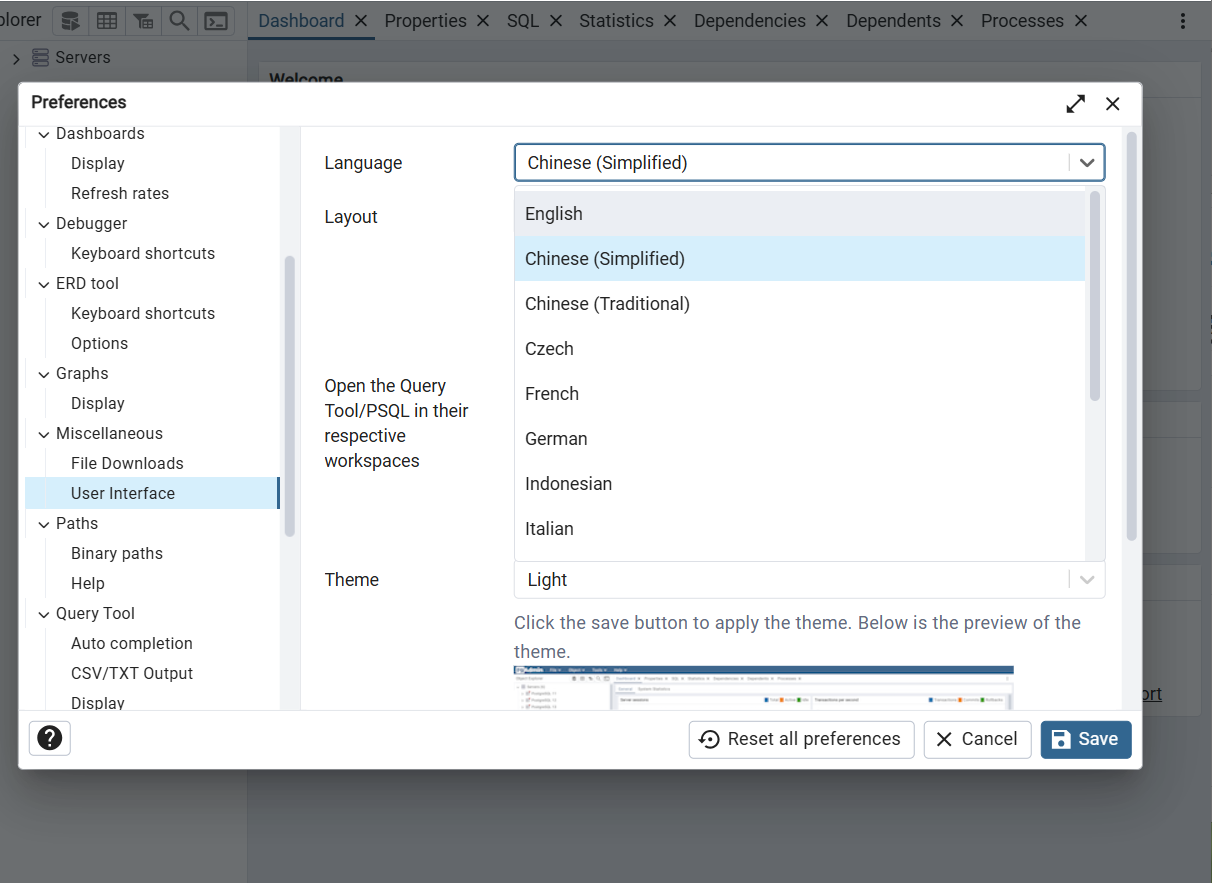Expand the Servers tree node
Screen dimensions: 1212x883
[16, 58]
